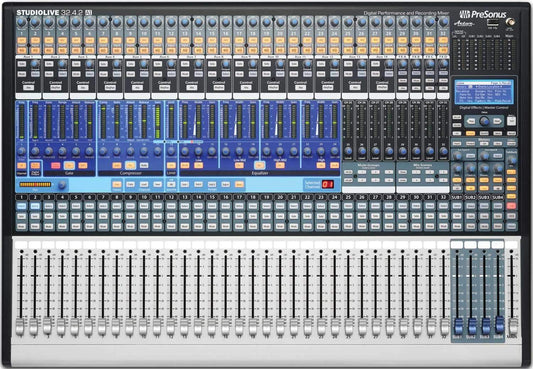Assign selected channel to Main bus
The height and width of the screenshot is (369, 533).
[x=239, y=184]
